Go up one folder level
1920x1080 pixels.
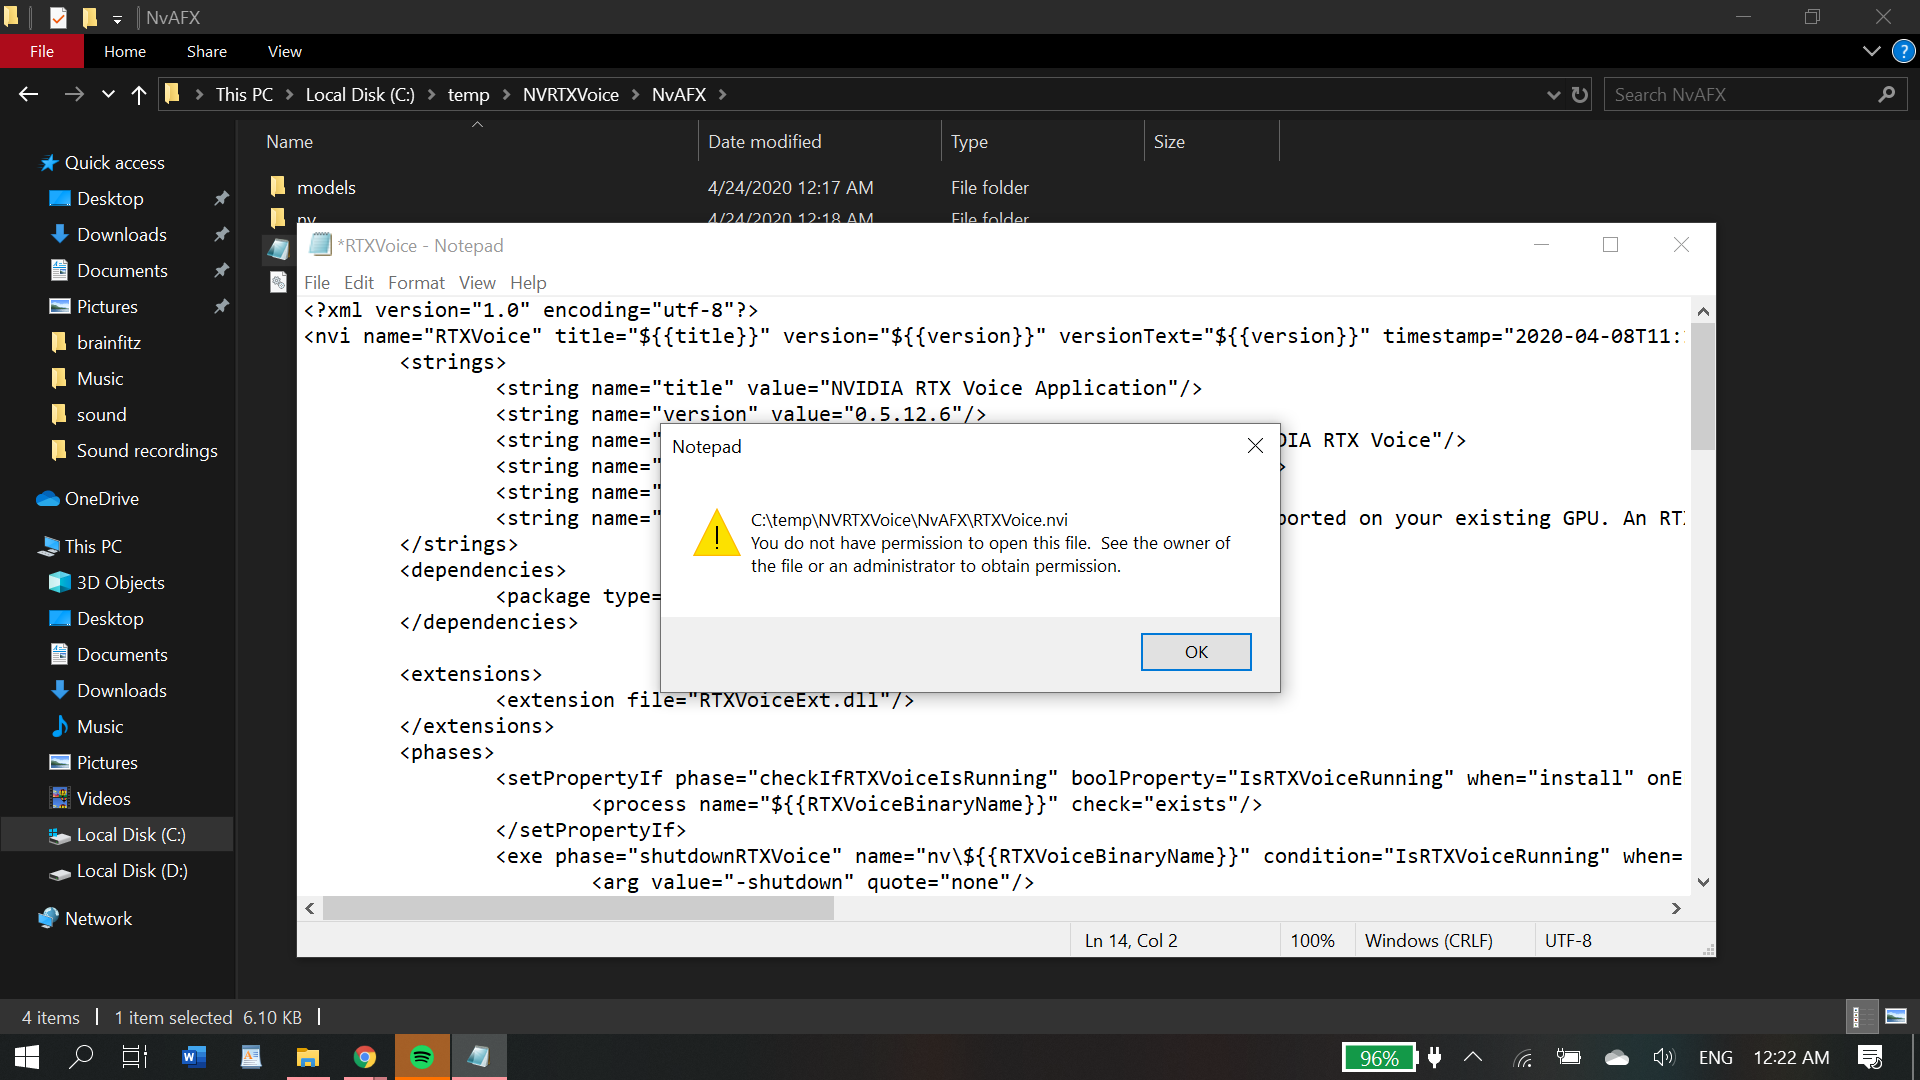(139, 94)
